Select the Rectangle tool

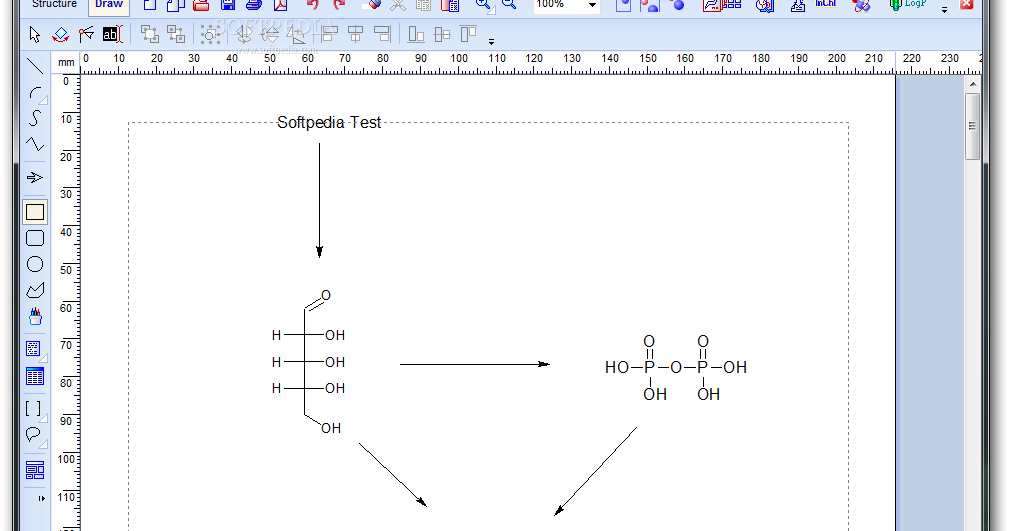pyautogui.click(x=35, y=212)
